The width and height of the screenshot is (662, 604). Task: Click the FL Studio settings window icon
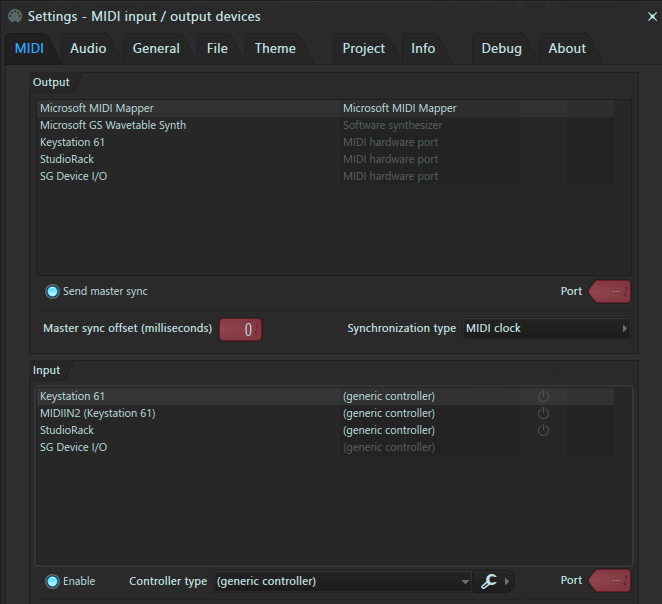coord(14,16)
